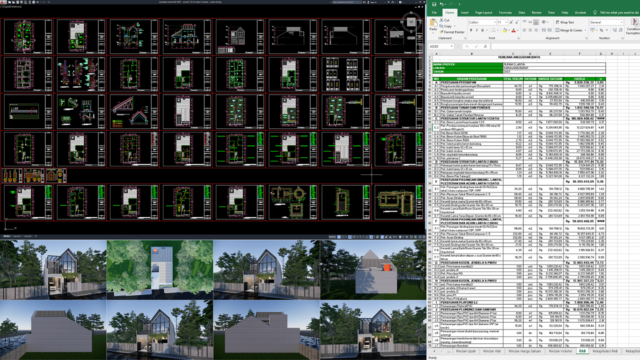
Task: Click the Excel formula bar input
Action: point(565,47)
